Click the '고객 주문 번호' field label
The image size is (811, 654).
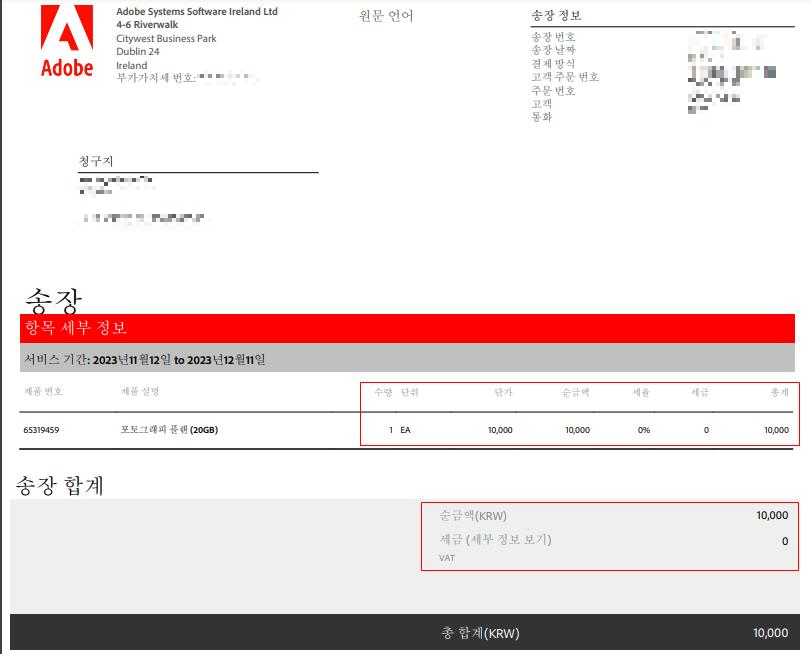click(565, 77)
